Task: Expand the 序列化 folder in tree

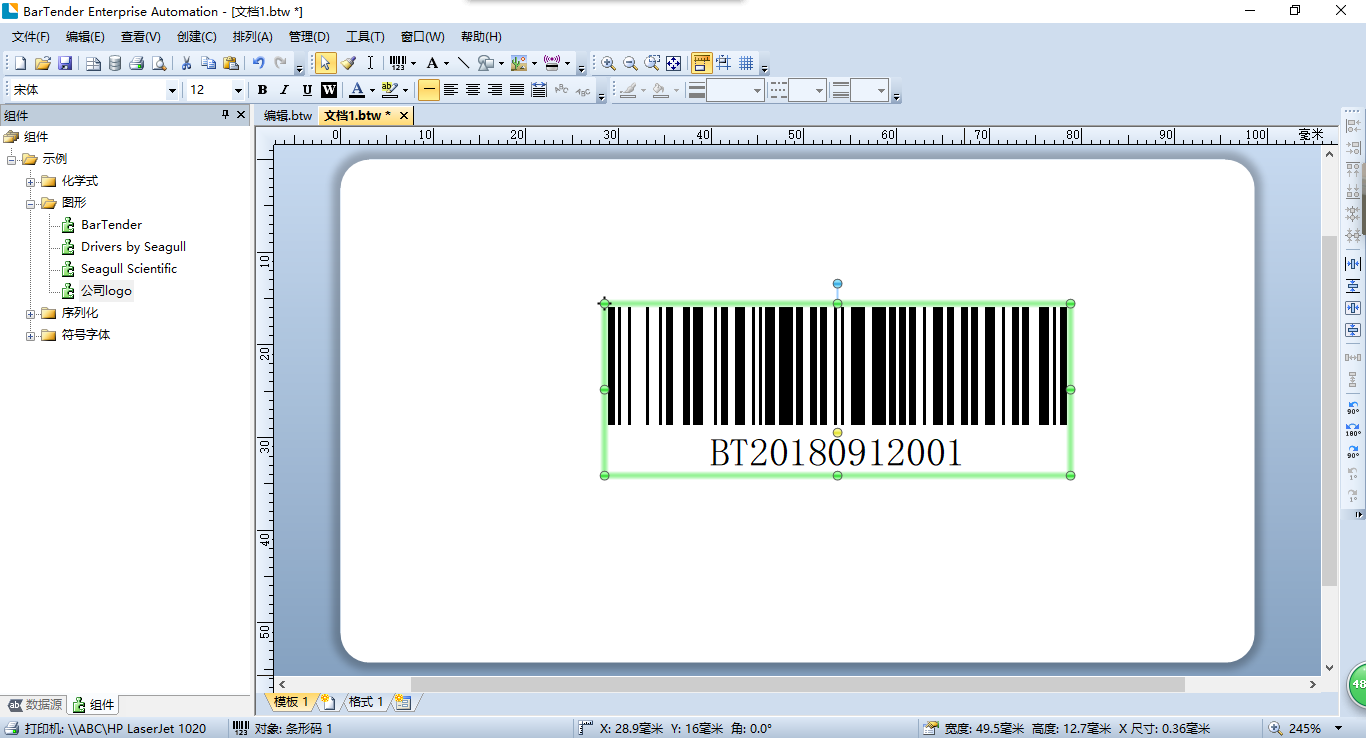Action: [31, 313]
